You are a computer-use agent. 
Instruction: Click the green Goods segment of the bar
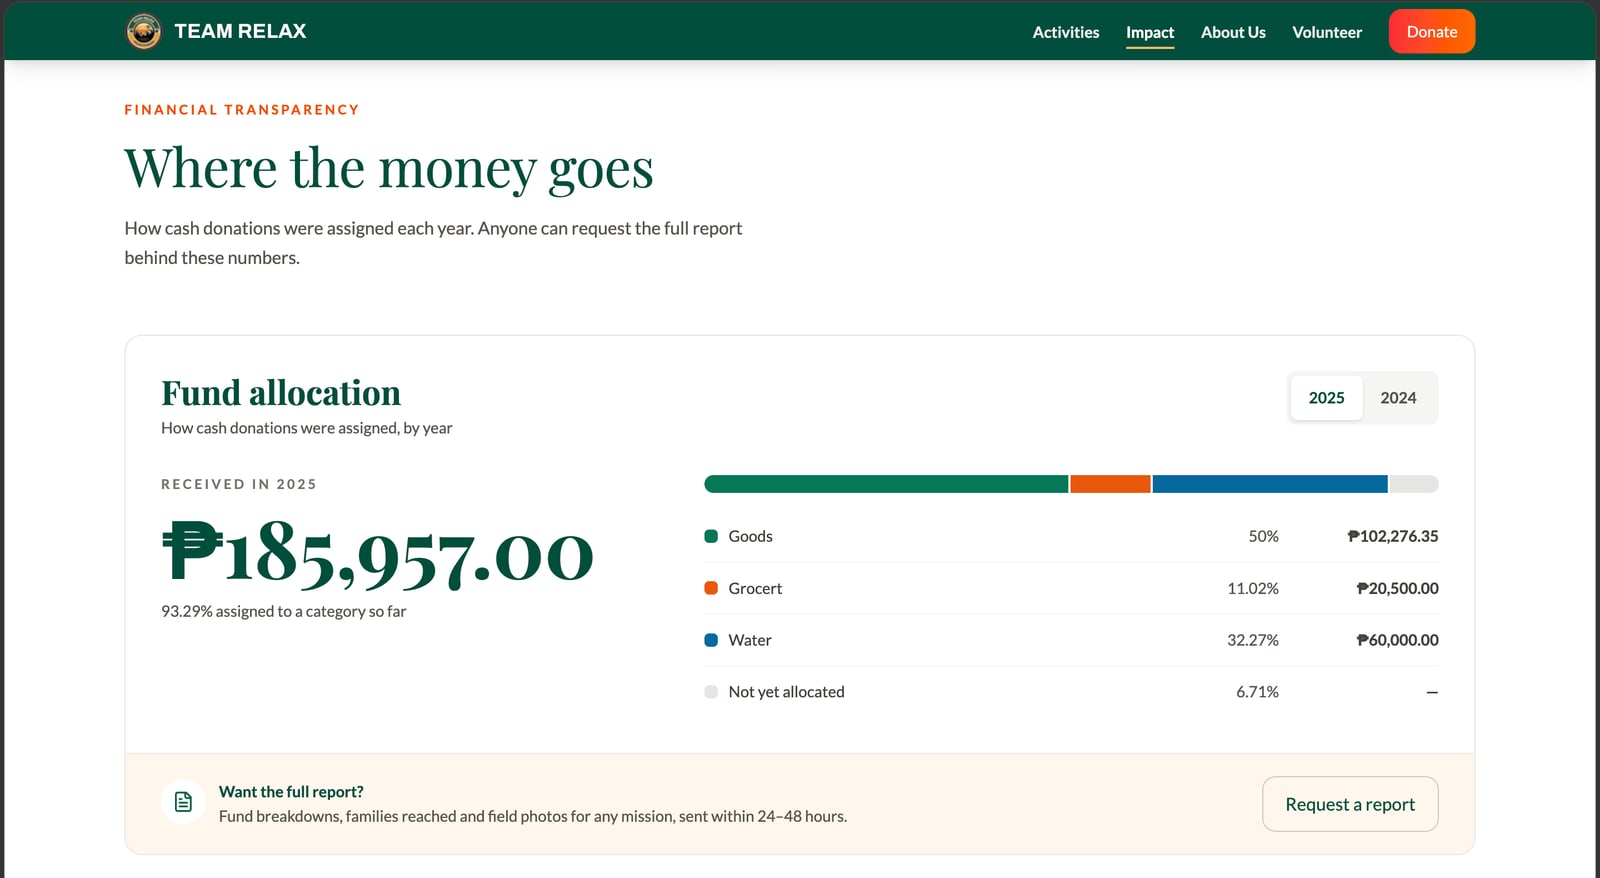click(x=886, y=484)
